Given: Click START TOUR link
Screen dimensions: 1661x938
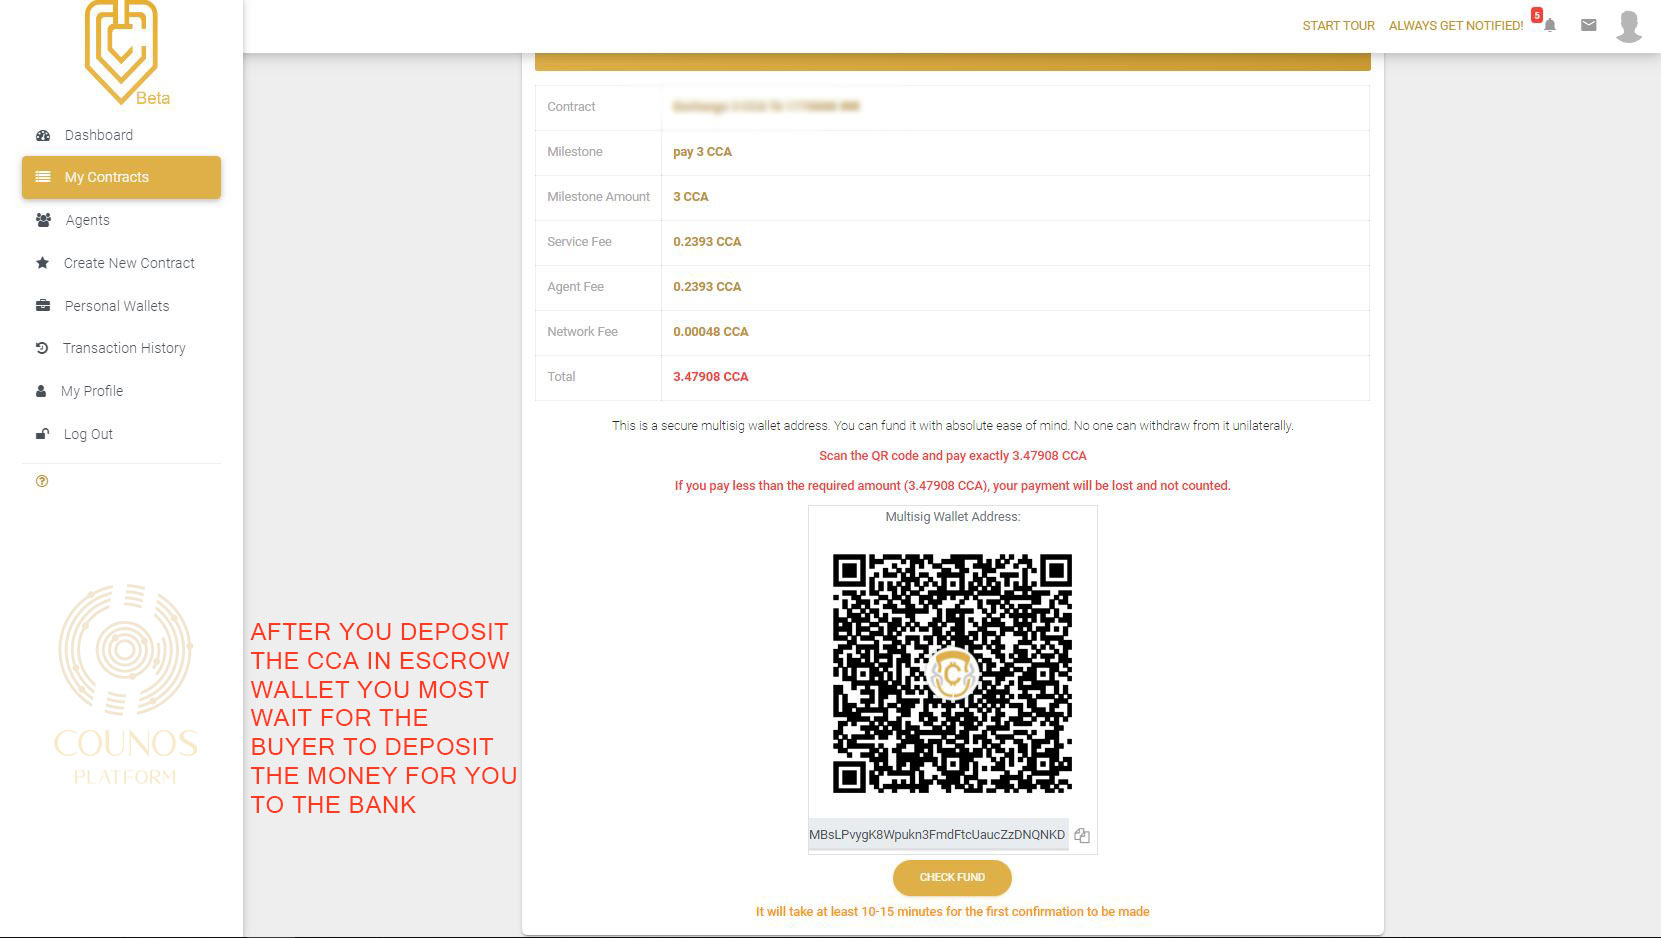Looking at the screenshot, I should pyautogui.click(x=1338, y=26).
